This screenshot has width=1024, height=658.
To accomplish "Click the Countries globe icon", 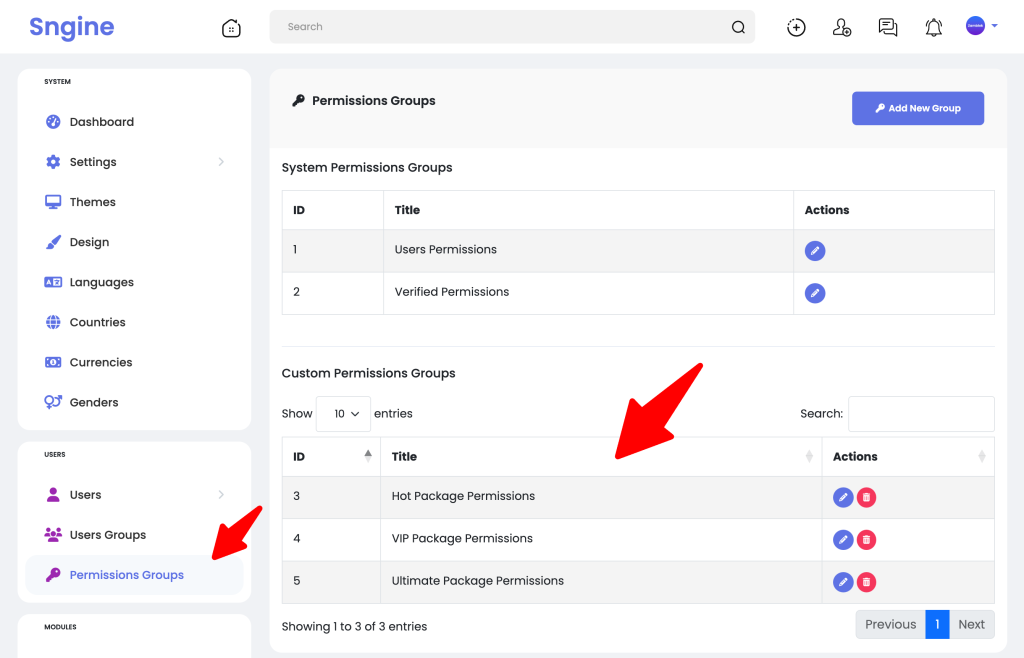I will point(53,322).
